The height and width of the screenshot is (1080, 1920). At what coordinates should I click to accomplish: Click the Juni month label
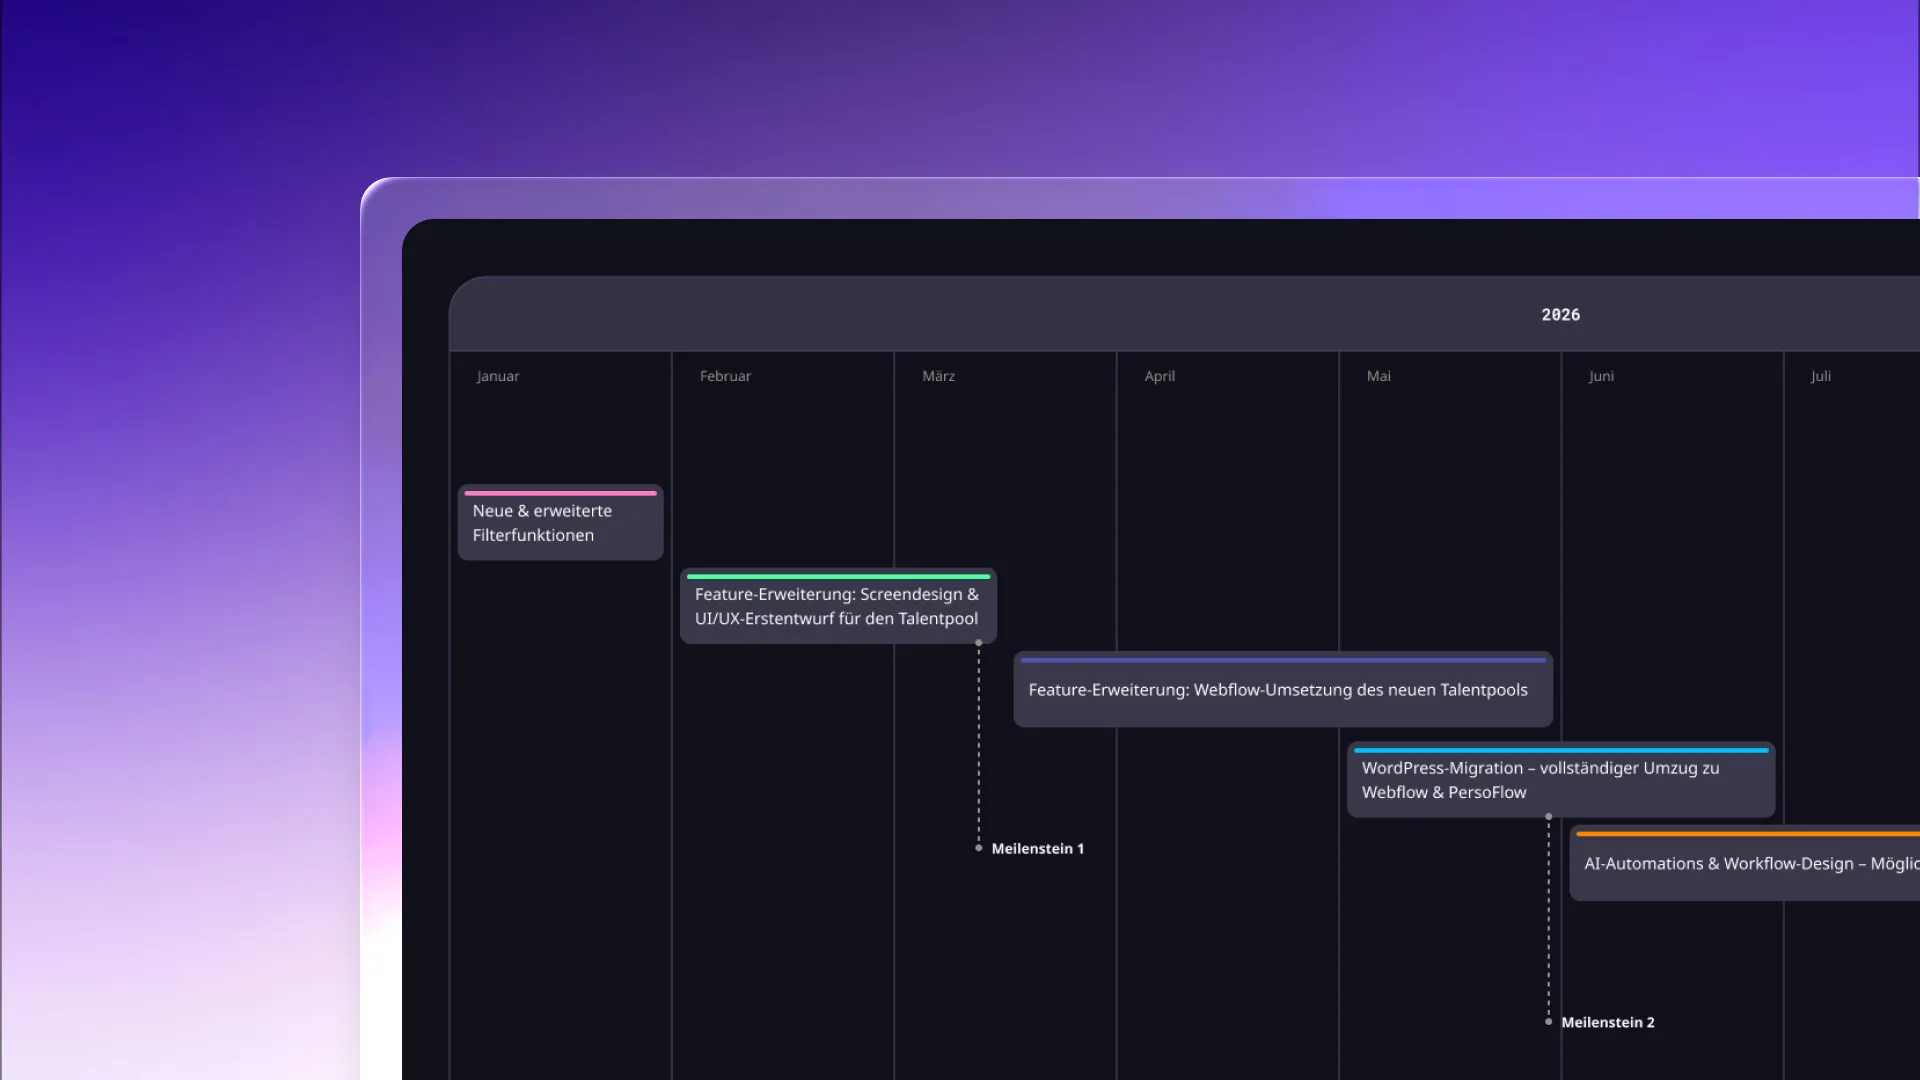tap(1601, 376)
